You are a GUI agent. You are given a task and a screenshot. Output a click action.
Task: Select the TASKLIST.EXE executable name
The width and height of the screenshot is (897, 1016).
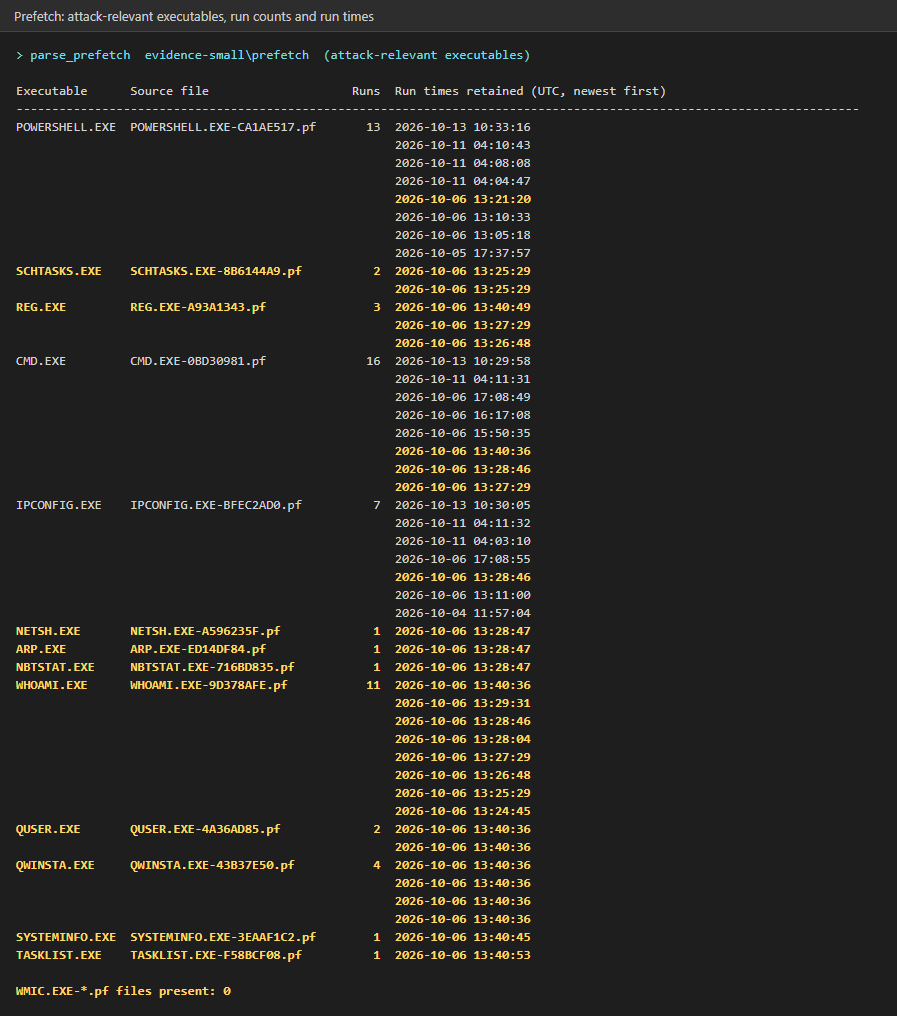point(59,955)
